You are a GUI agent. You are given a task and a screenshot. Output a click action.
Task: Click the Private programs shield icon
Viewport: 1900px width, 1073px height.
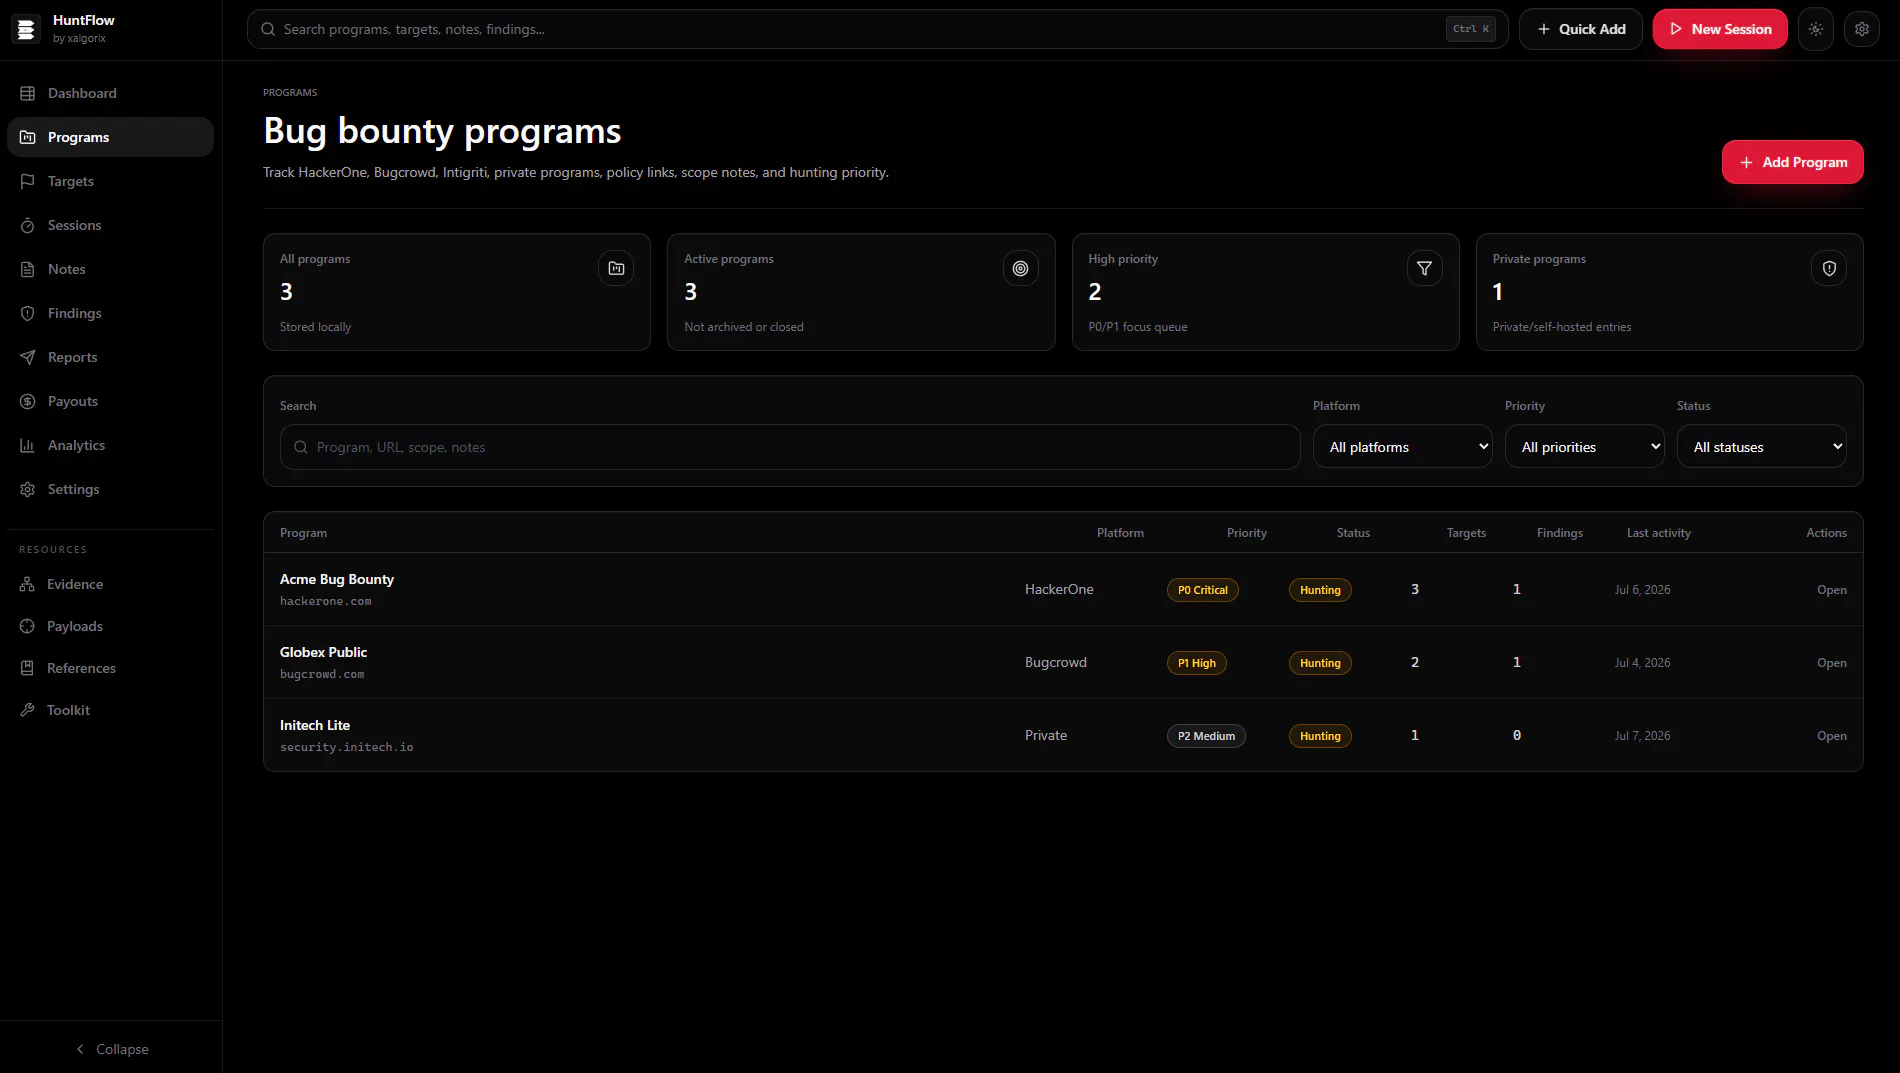pos(1829,268)
